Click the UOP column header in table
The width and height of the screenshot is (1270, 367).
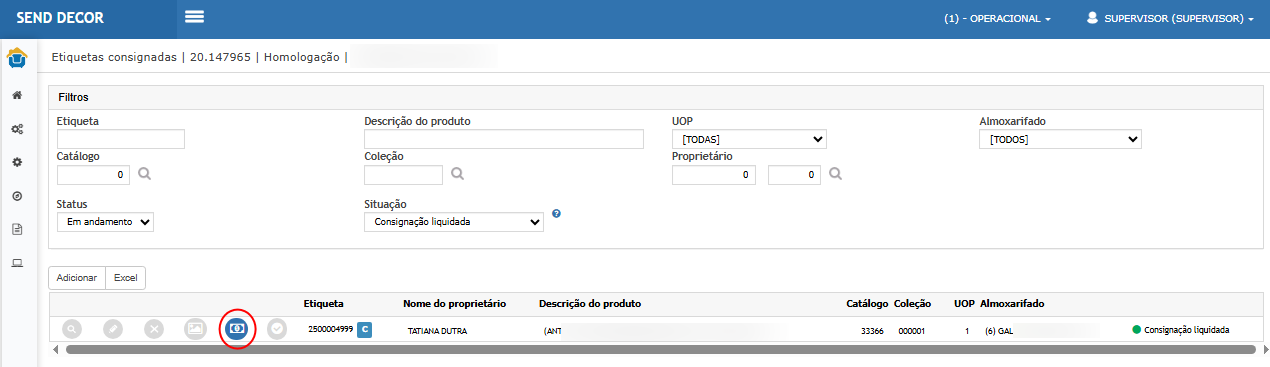click(964, 303)
